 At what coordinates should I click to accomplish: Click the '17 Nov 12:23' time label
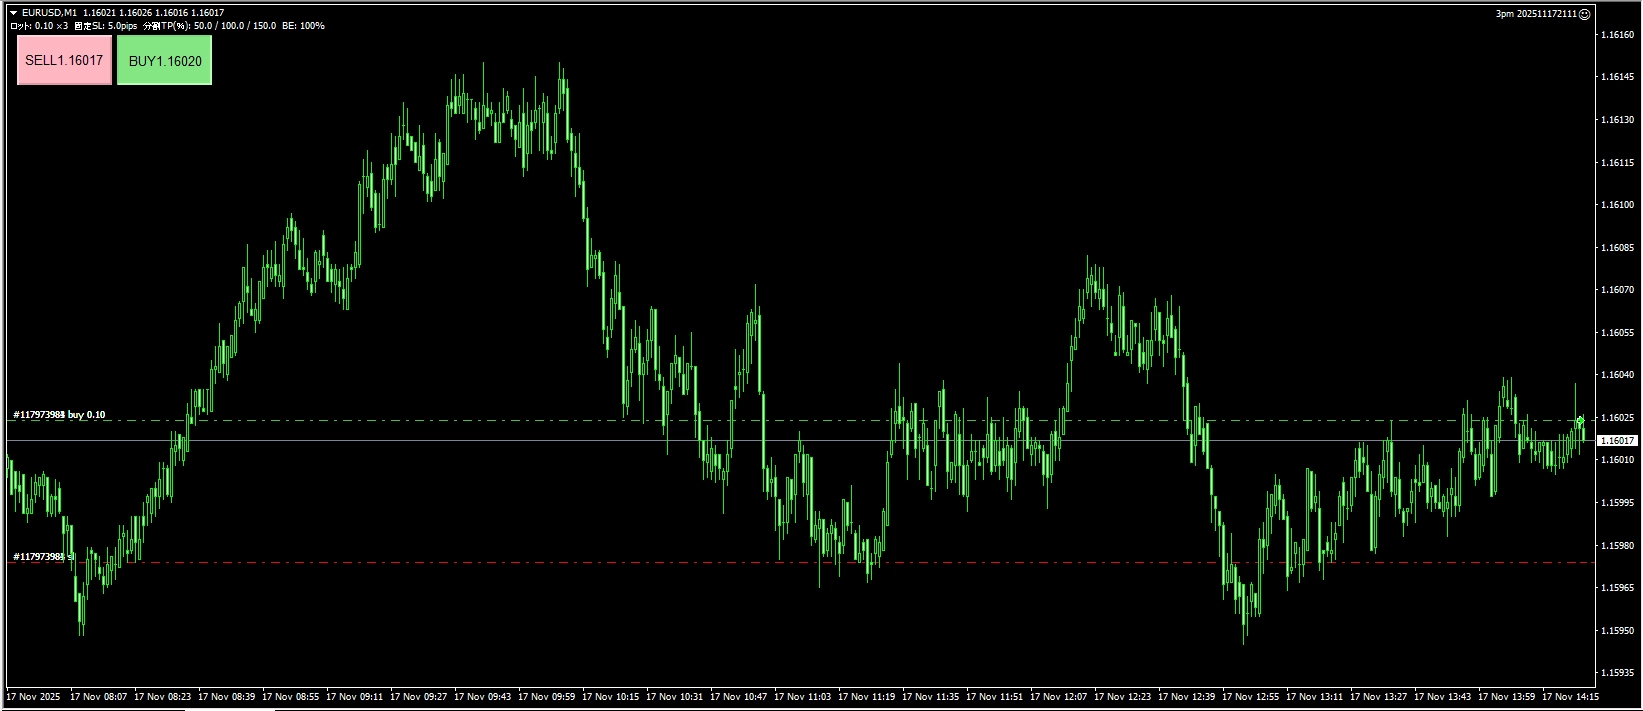pyautogui.click(x=1123, y=696)
